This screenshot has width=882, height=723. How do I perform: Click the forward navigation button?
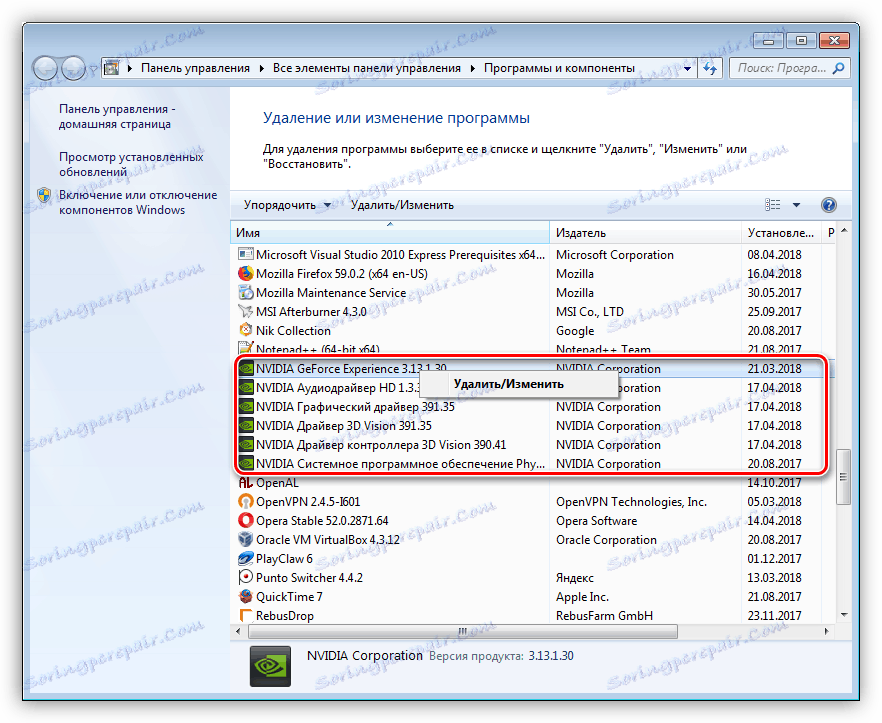pos(73,69)
